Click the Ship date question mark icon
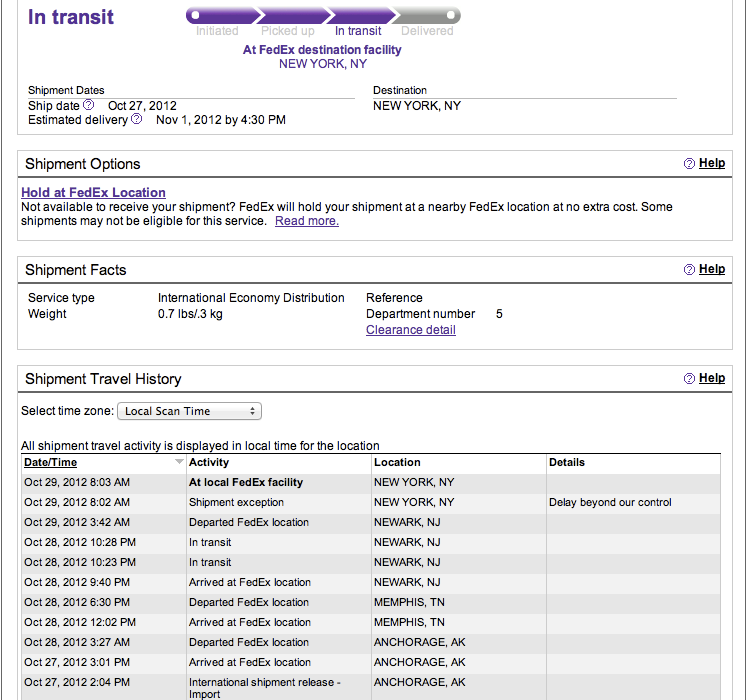 click(89, 104)
